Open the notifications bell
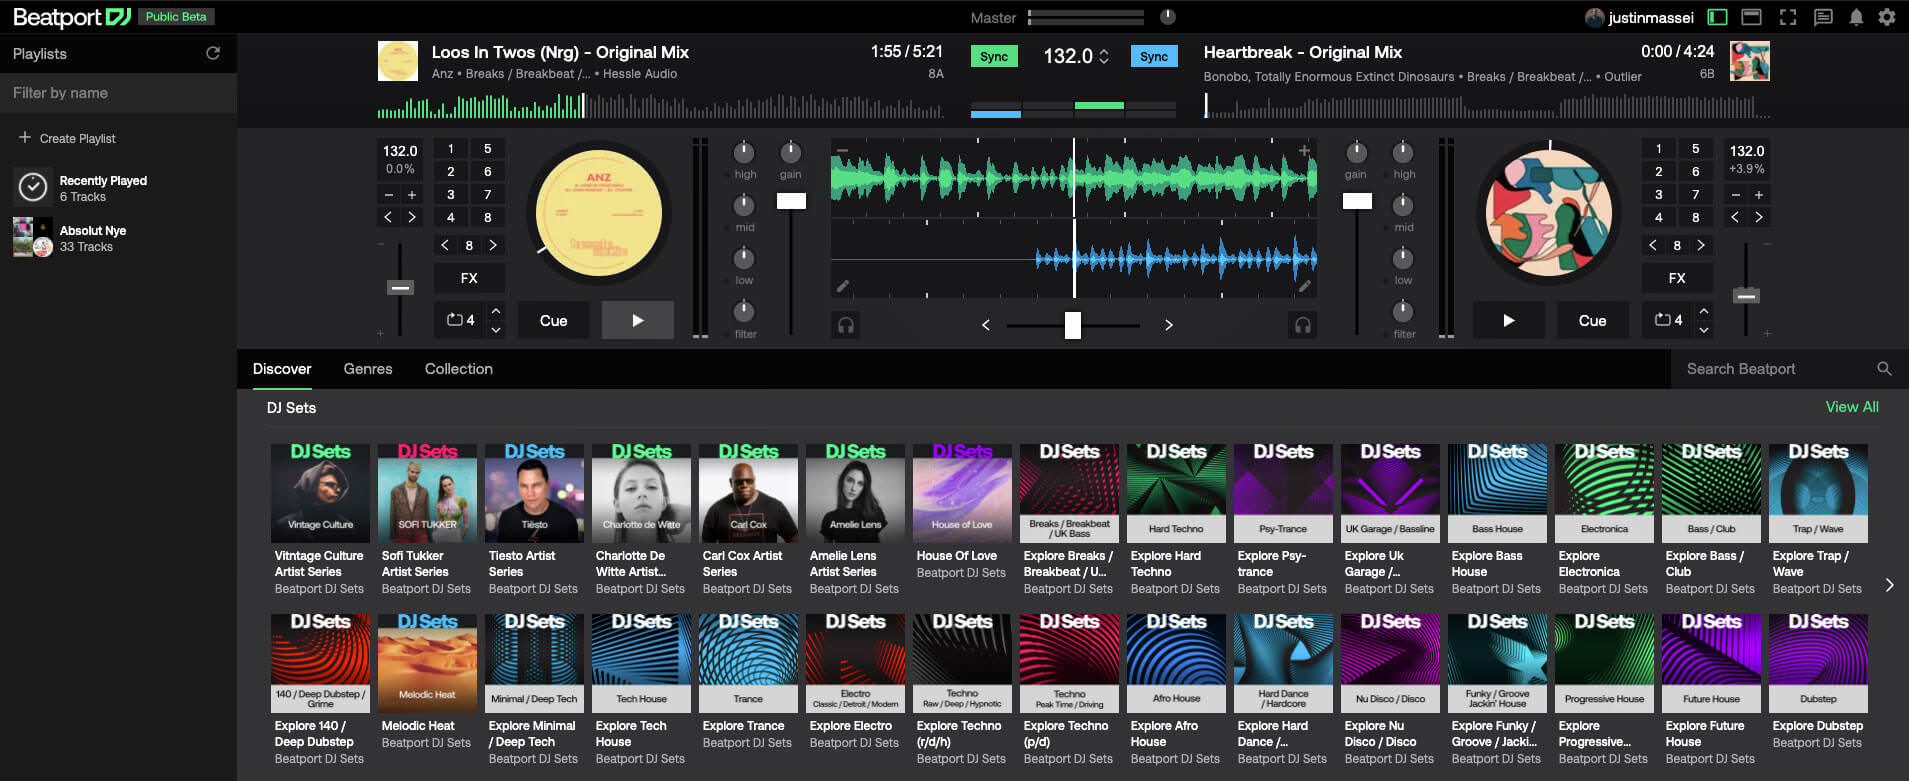Viewport: 1909px width, 781px height. (x=1856, y=17)
